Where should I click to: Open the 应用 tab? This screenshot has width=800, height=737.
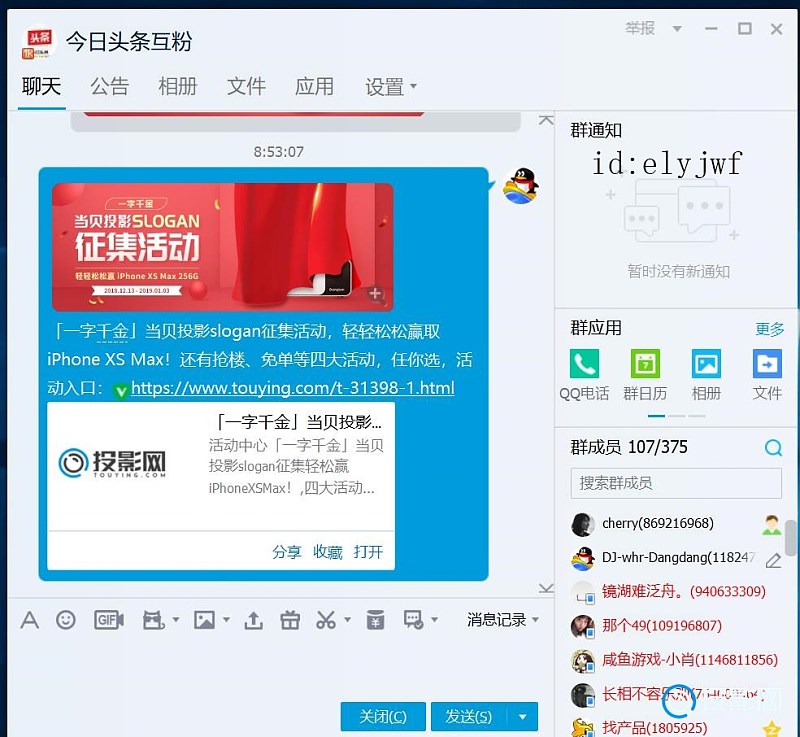[314, 86]
